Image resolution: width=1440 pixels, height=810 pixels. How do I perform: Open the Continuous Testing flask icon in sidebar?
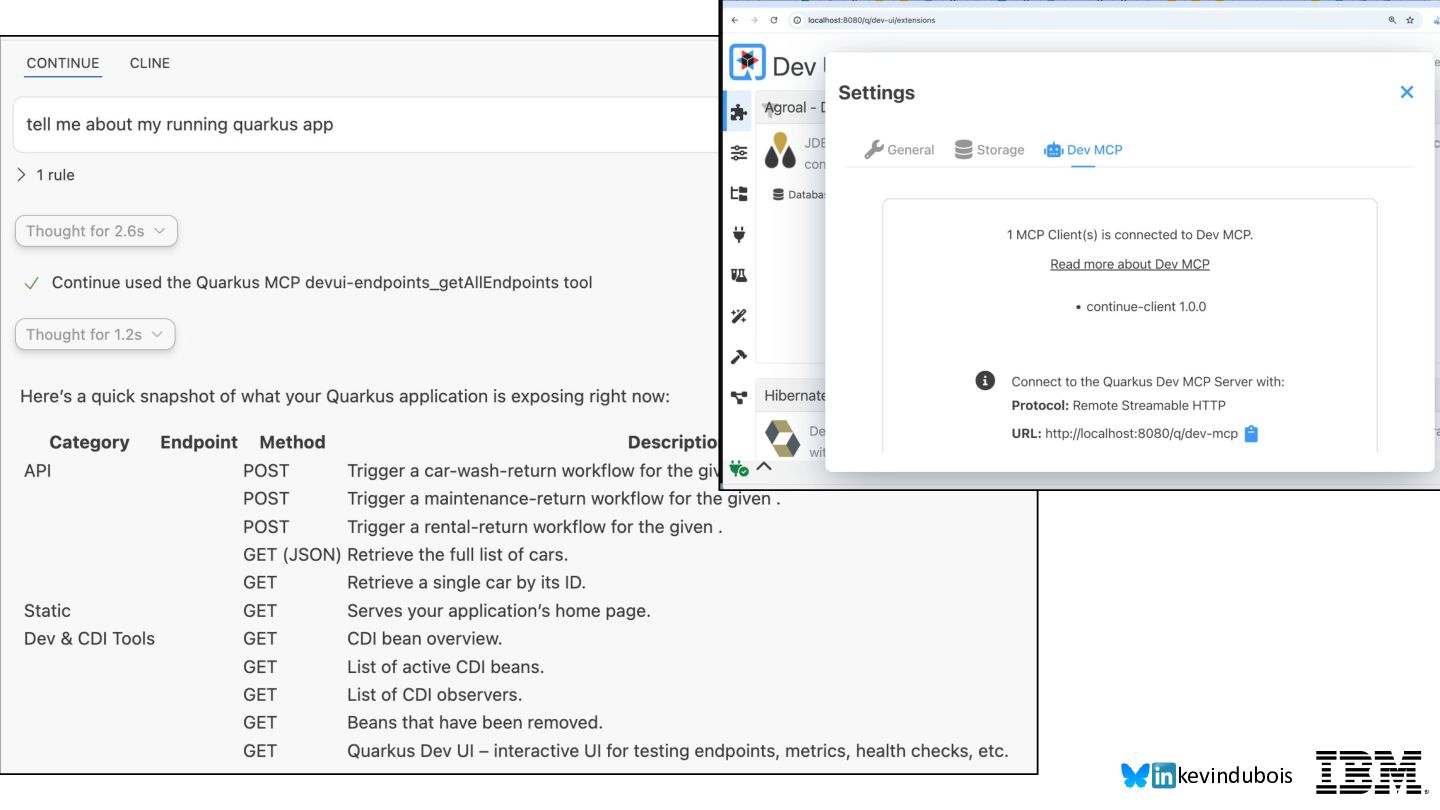(739, 275)
